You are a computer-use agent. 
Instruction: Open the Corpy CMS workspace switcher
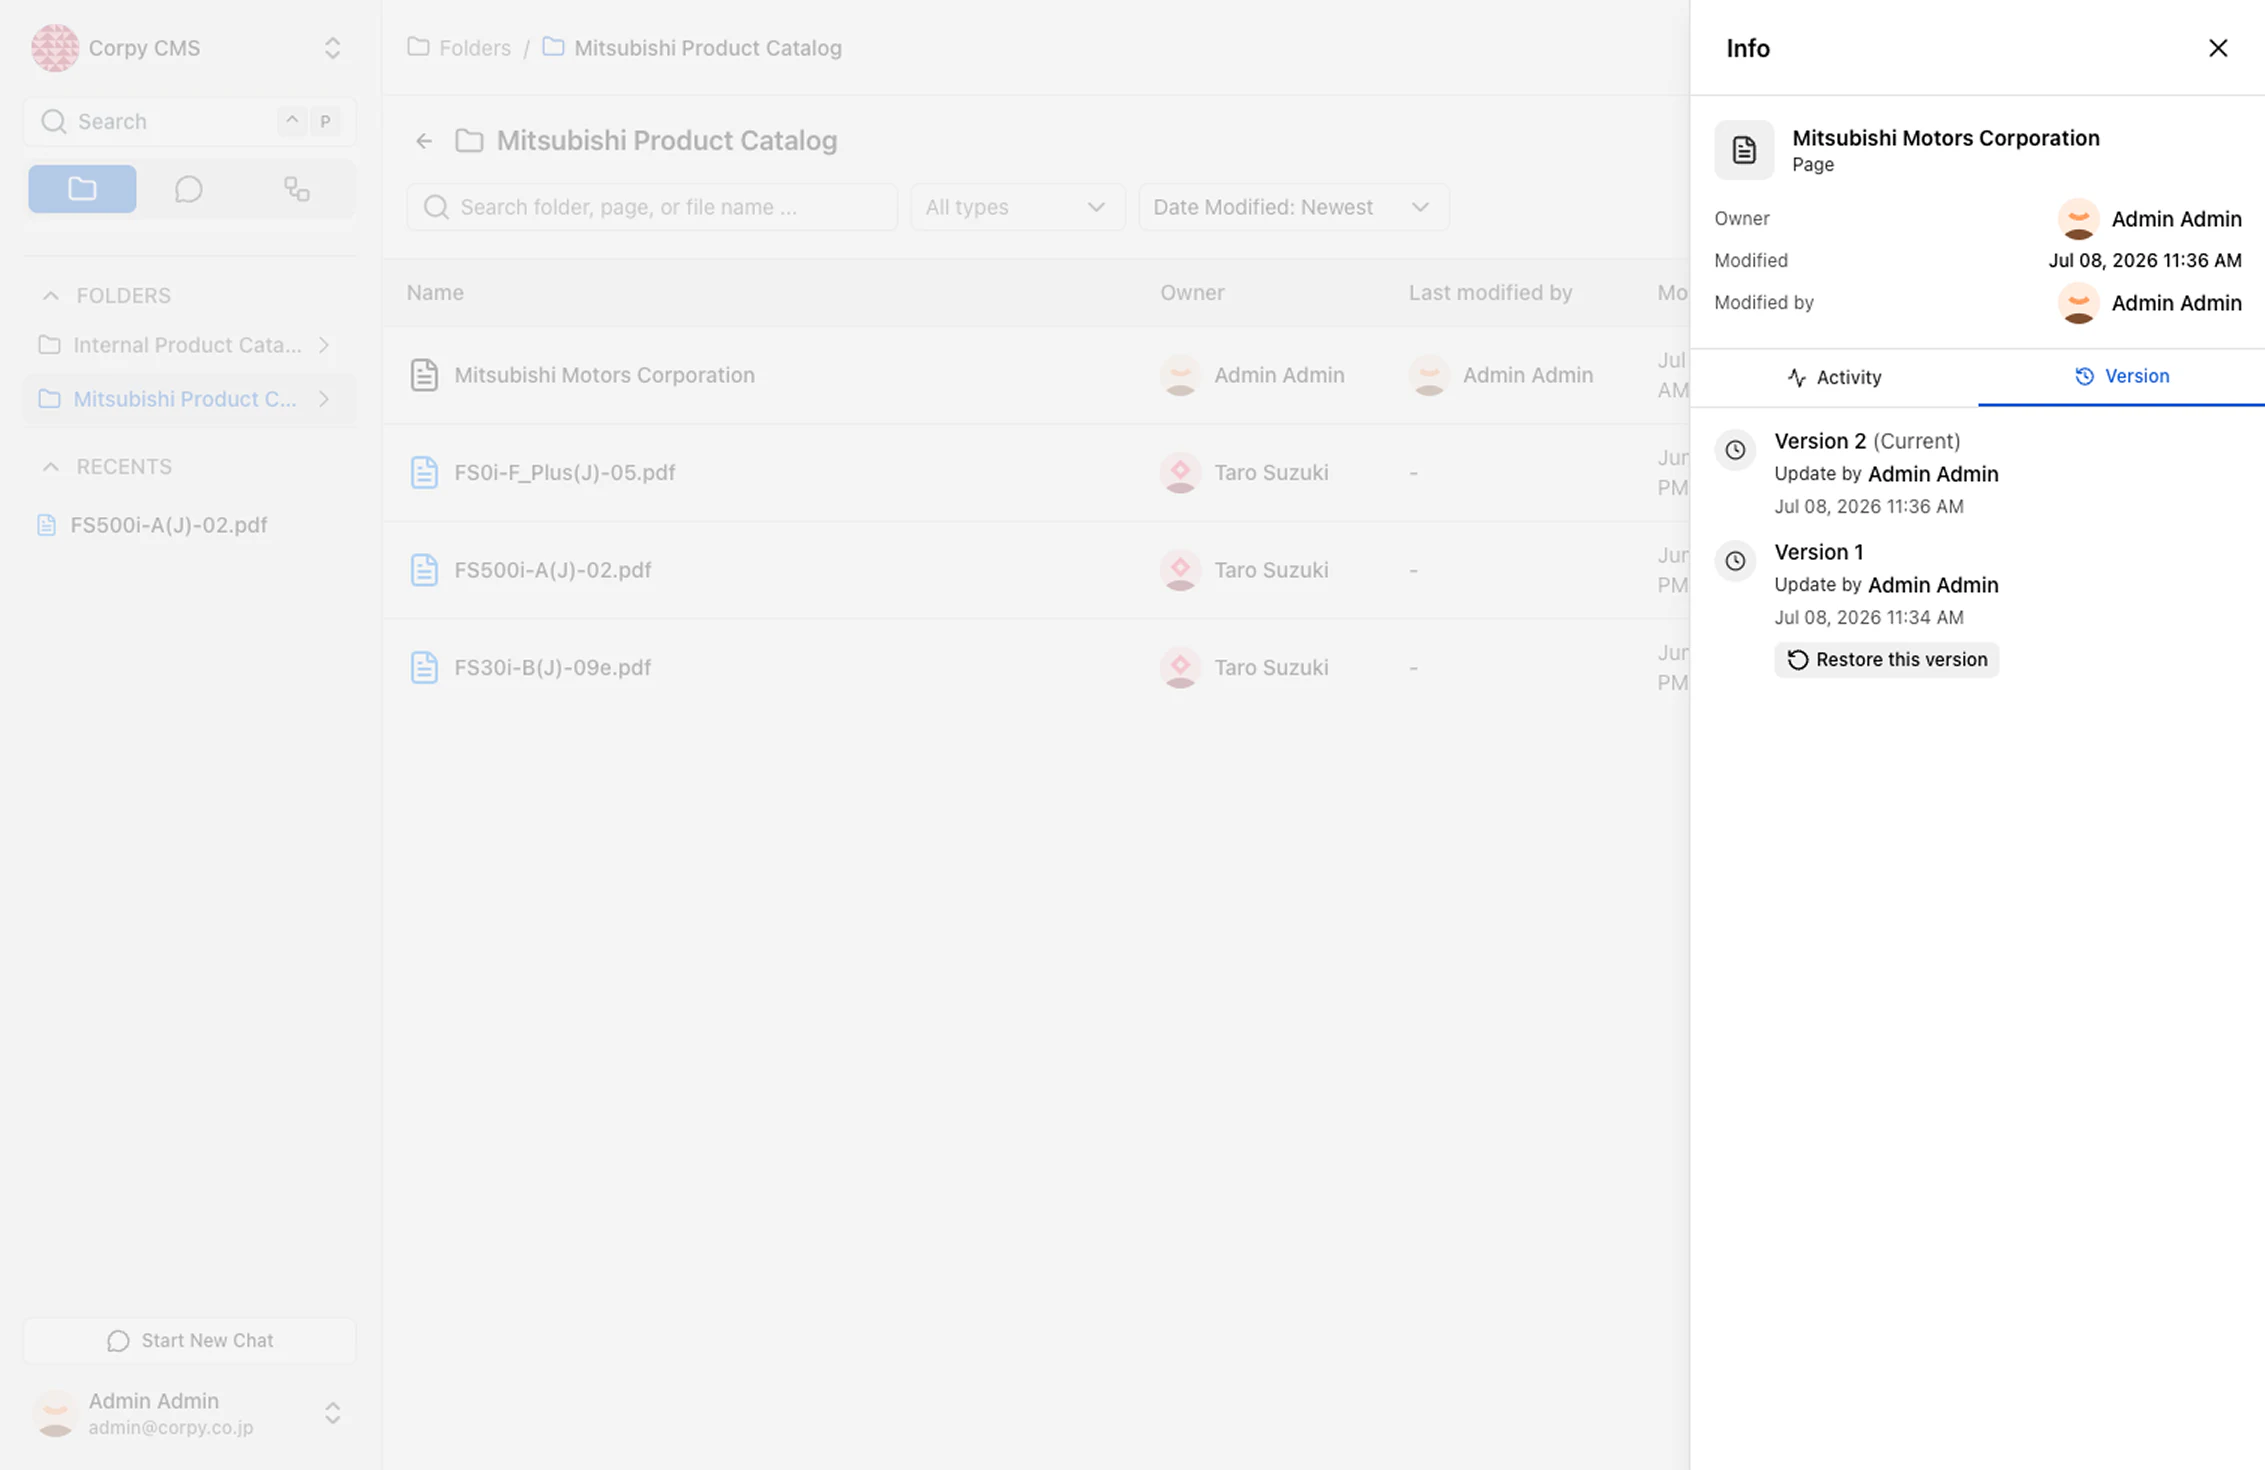(x=333, y=48)
